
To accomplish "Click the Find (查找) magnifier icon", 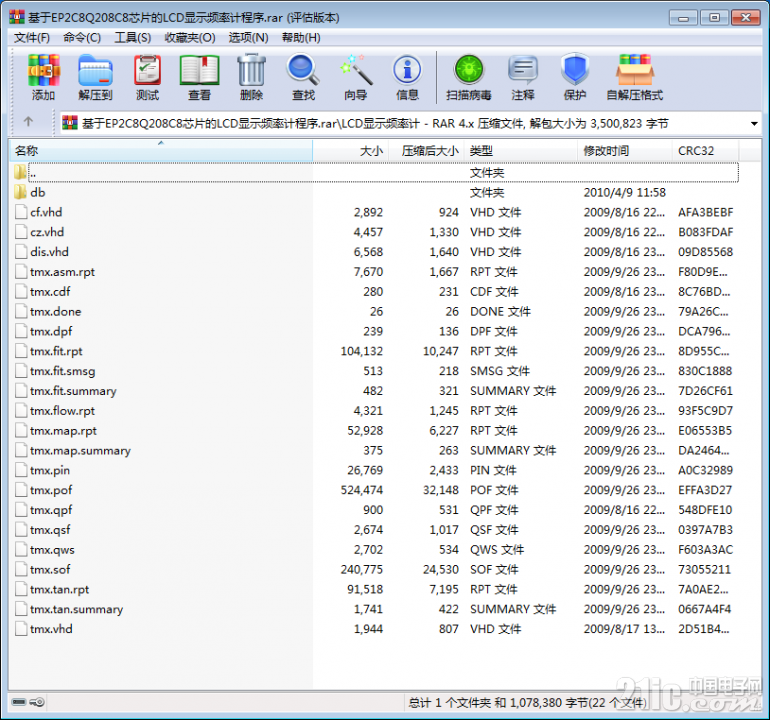I will pos(303,70).
